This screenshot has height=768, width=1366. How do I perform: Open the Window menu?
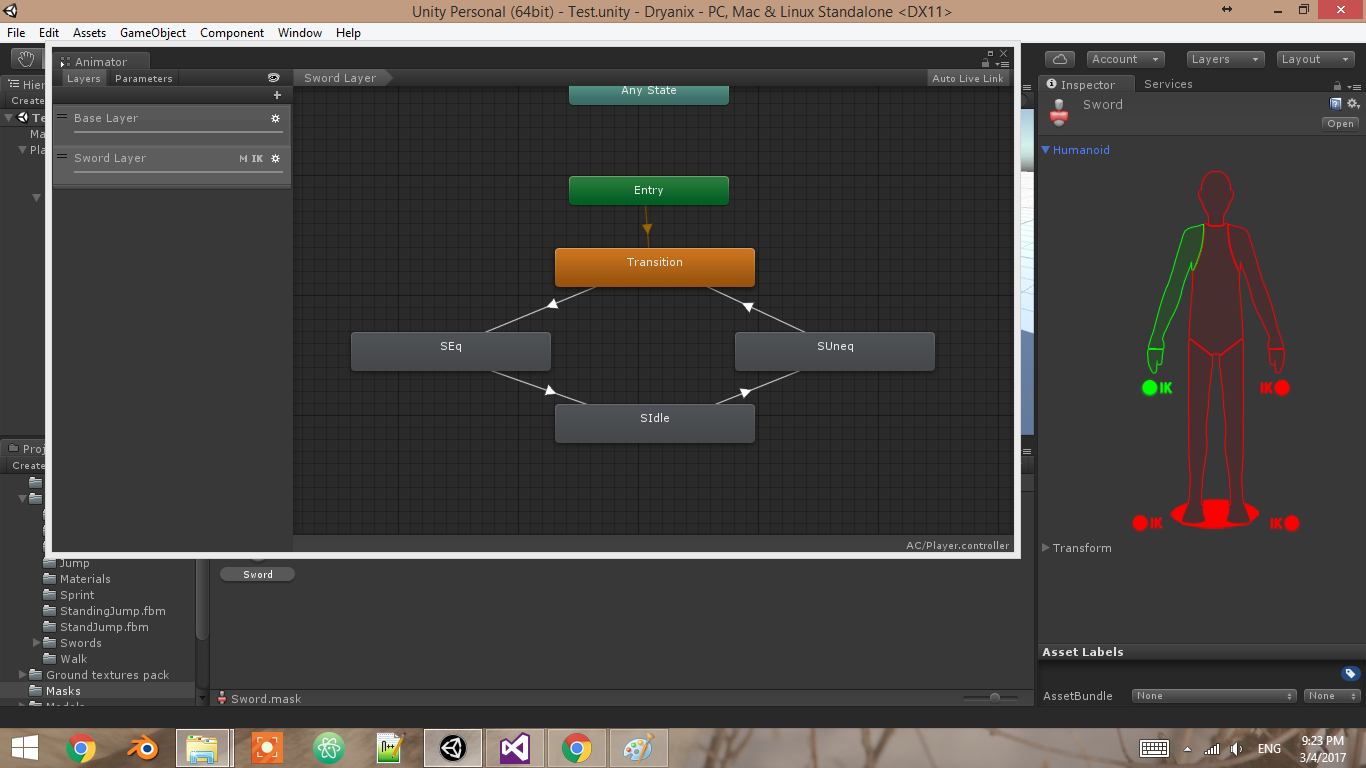pyautogui.click(x=300, y=32)
